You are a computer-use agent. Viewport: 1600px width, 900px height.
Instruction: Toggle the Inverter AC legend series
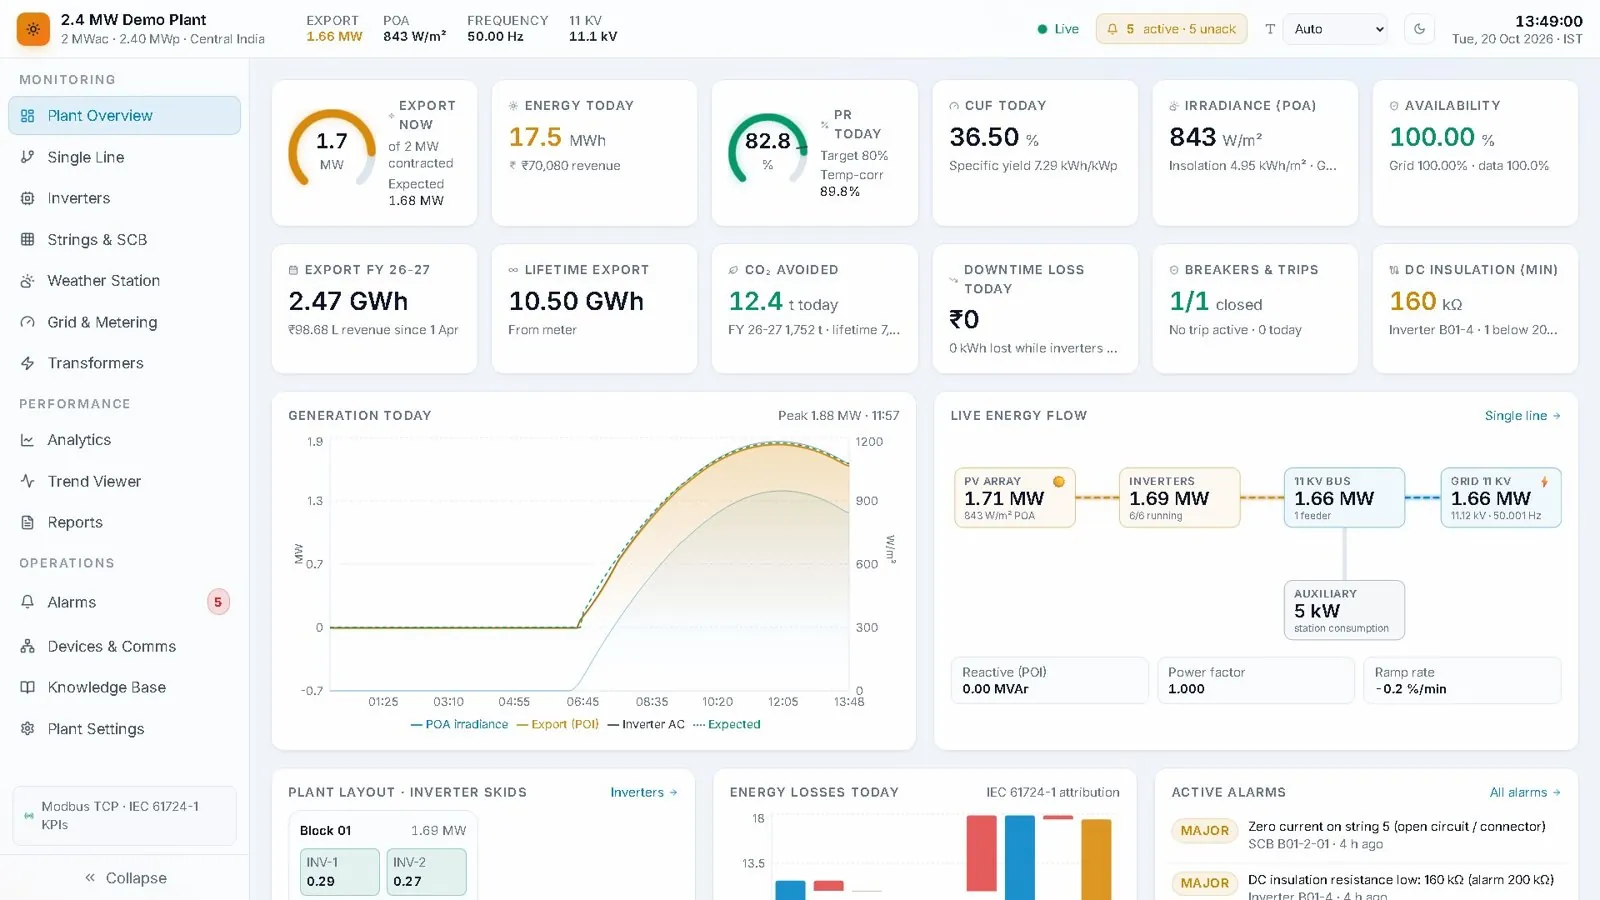click(x=646, y=724)
